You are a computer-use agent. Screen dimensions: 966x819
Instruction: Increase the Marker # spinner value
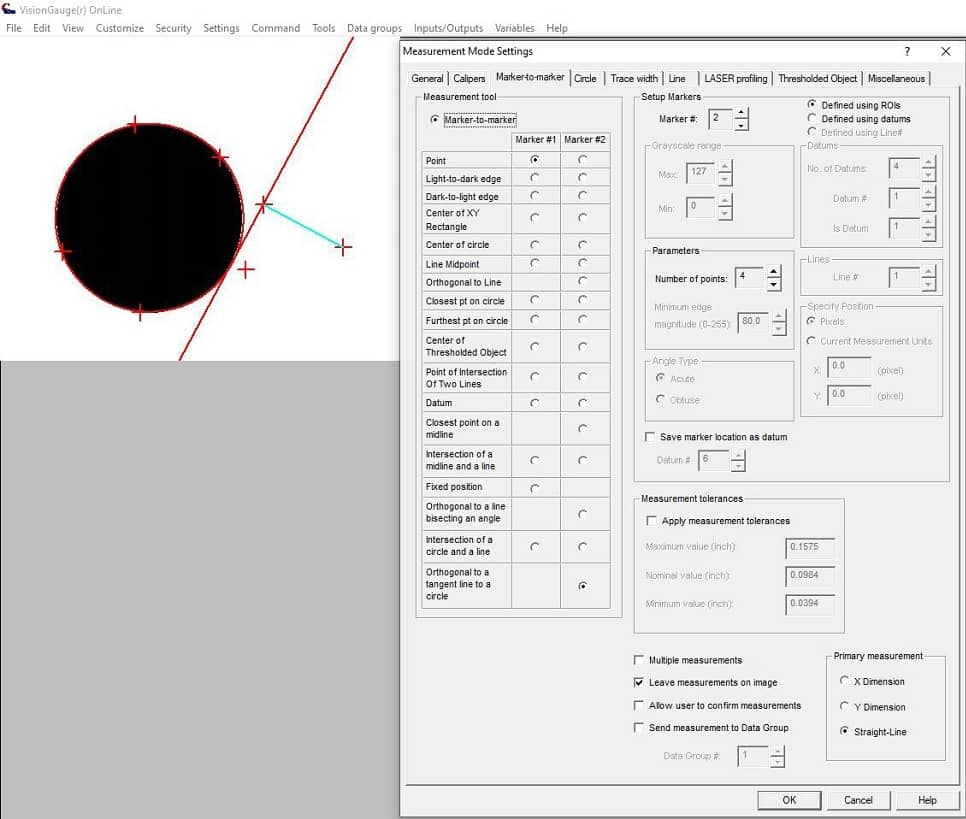(742, 113)
